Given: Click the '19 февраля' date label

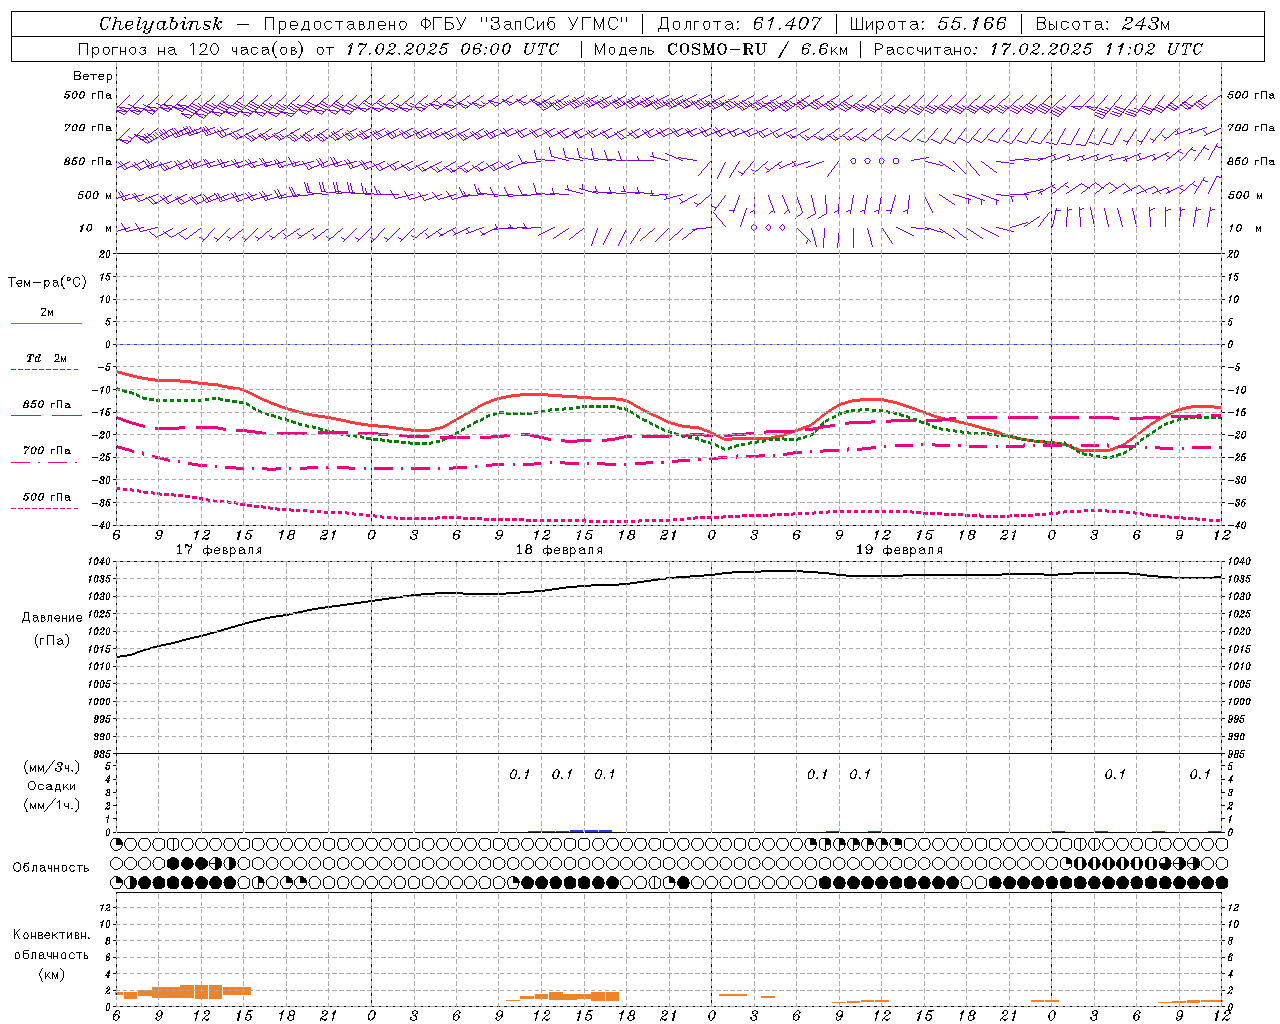Looking at the screenshot, I should (899, 550).
